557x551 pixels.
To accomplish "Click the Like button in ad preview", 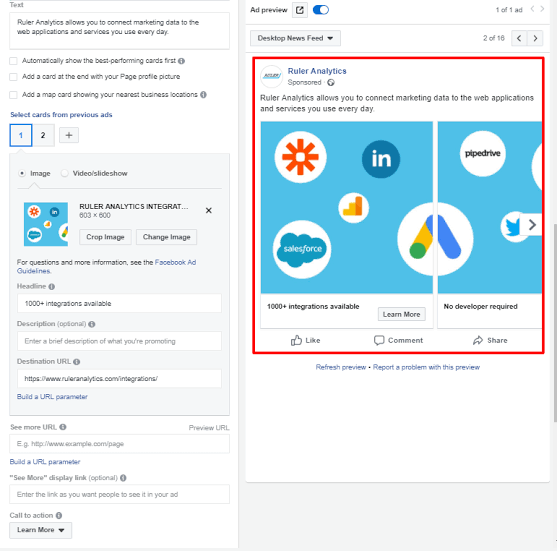I will pyautogui.click(x=305, y=340).
